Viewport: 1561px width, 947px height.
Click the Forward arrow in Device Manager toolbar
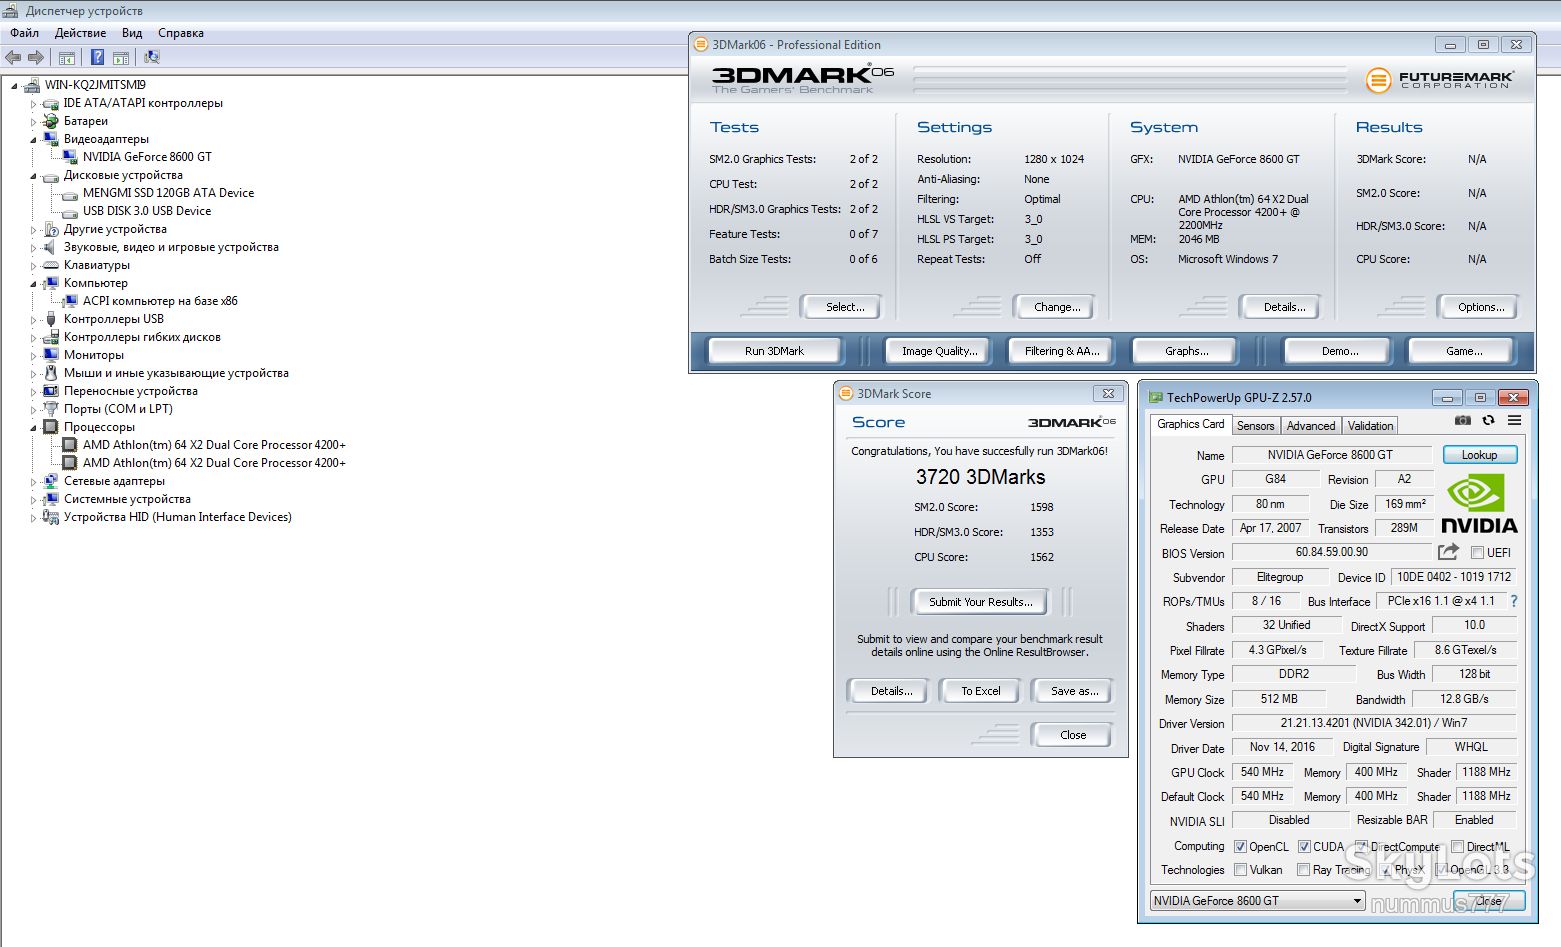36,58
